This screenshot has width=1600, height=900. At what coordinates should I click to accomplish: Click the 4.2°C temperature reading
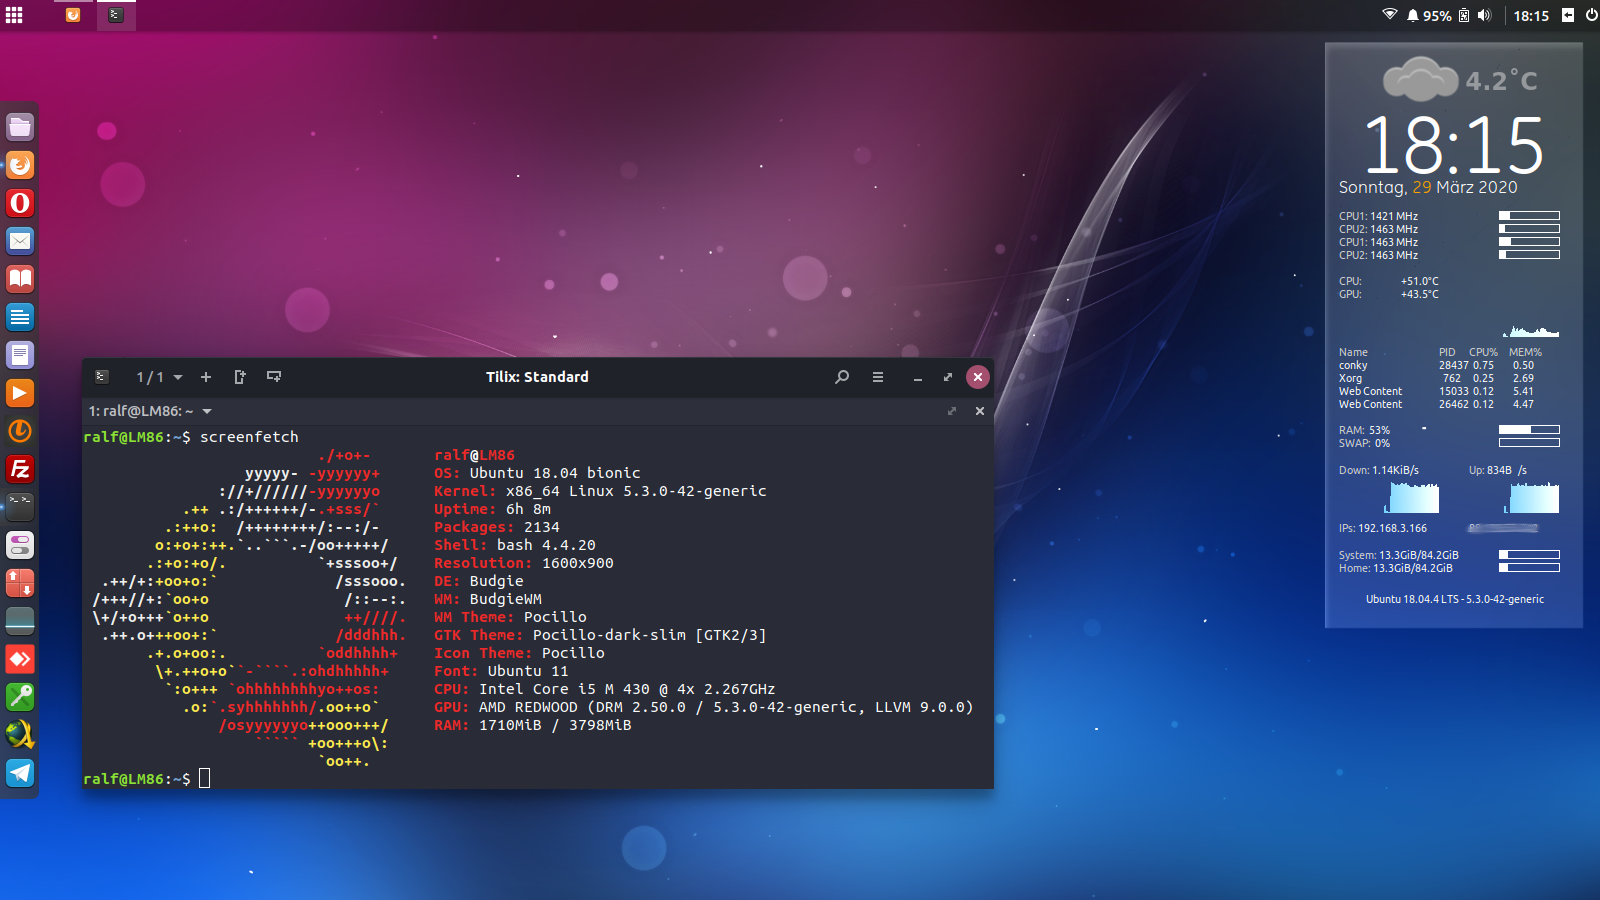click(1501, 80)
